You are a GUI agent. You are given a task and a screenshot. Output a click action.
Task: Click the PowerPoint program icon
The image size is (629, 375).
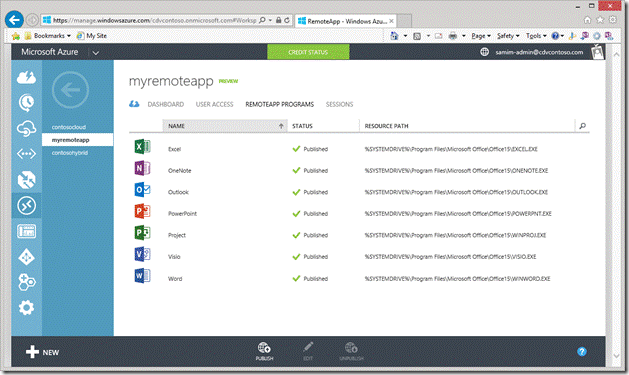142,211
